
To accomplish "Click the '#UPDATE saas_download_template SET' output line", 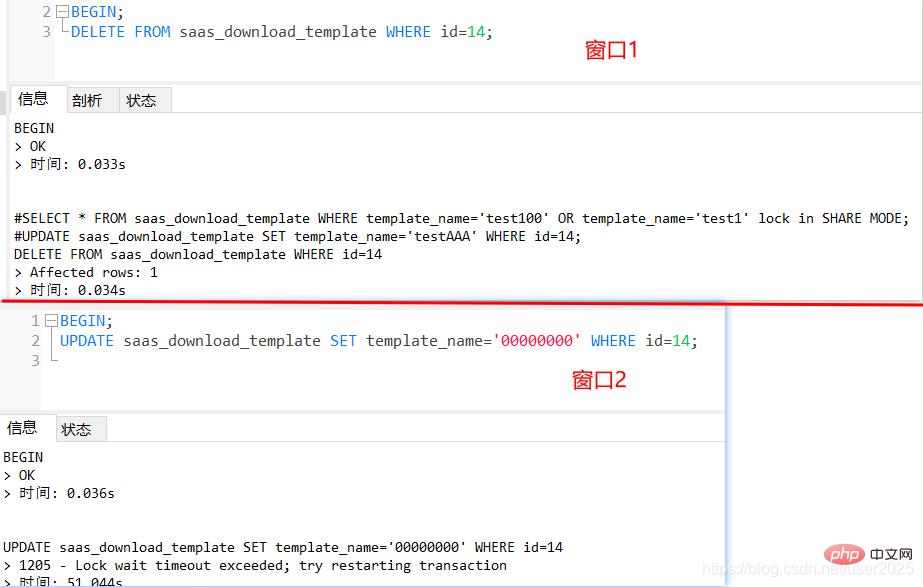I will point(297,237).
